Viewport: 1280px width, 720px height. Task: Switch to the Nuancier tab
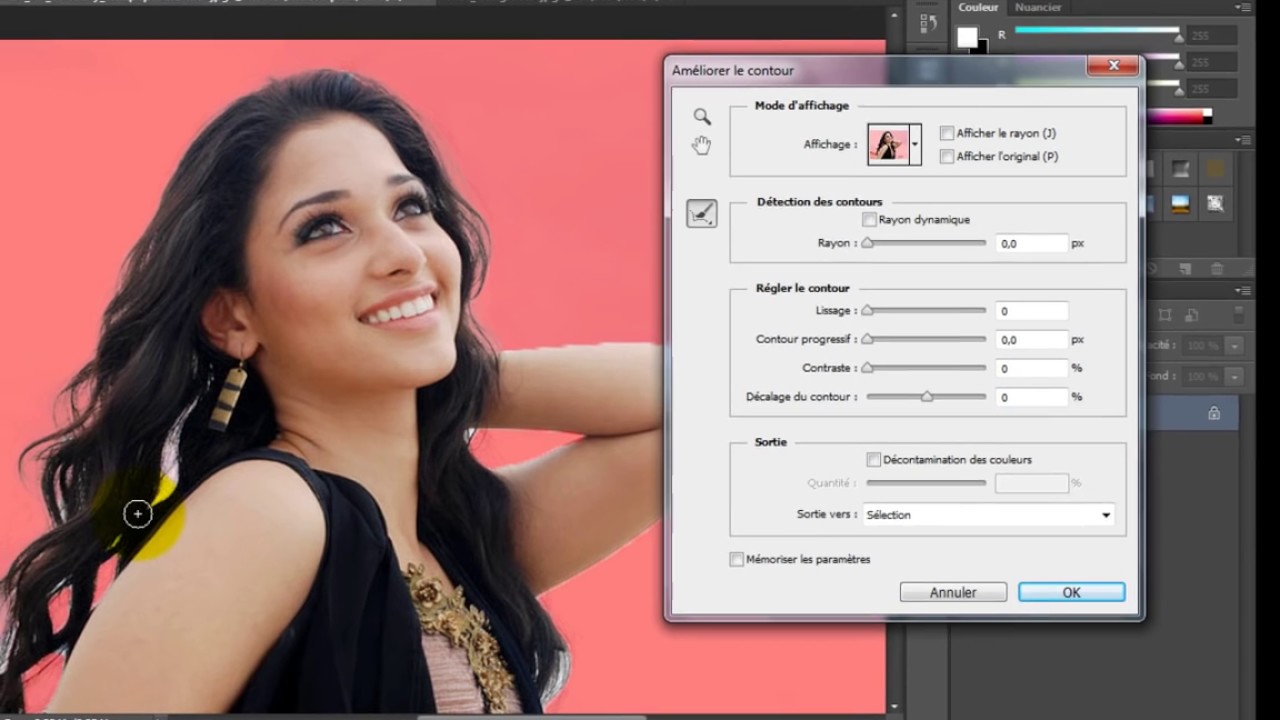(1038, 8)
